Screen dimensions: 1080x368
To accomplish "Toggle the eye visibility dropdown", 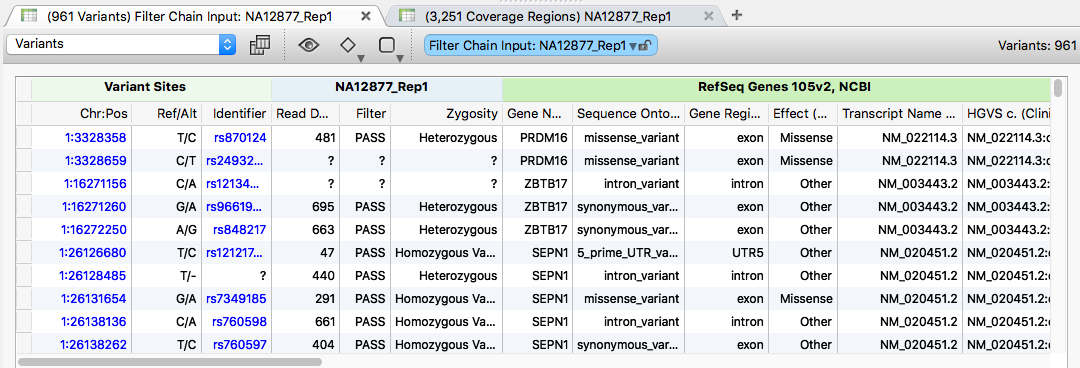I will pos(309,45).
